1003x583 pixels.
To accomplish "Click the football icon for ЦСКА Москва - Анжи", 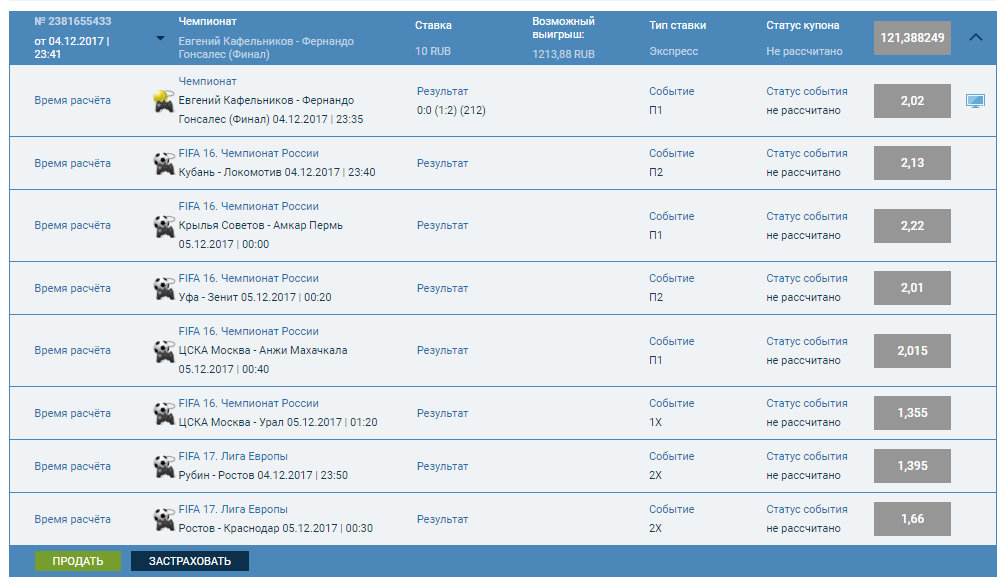I will coord(164,351).
